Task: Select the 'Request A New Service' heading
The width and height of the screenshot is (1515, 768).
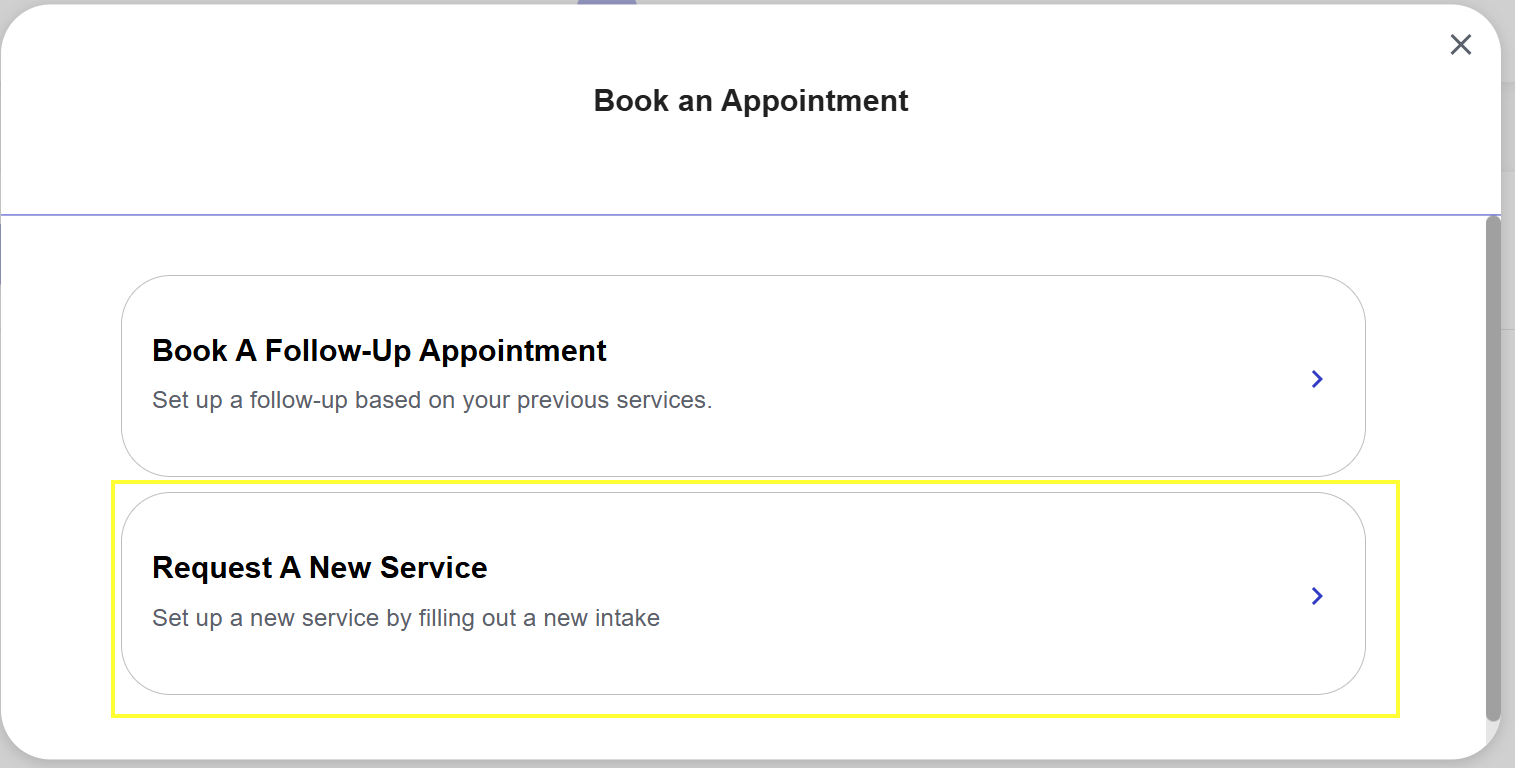Action: pos(320,568)
